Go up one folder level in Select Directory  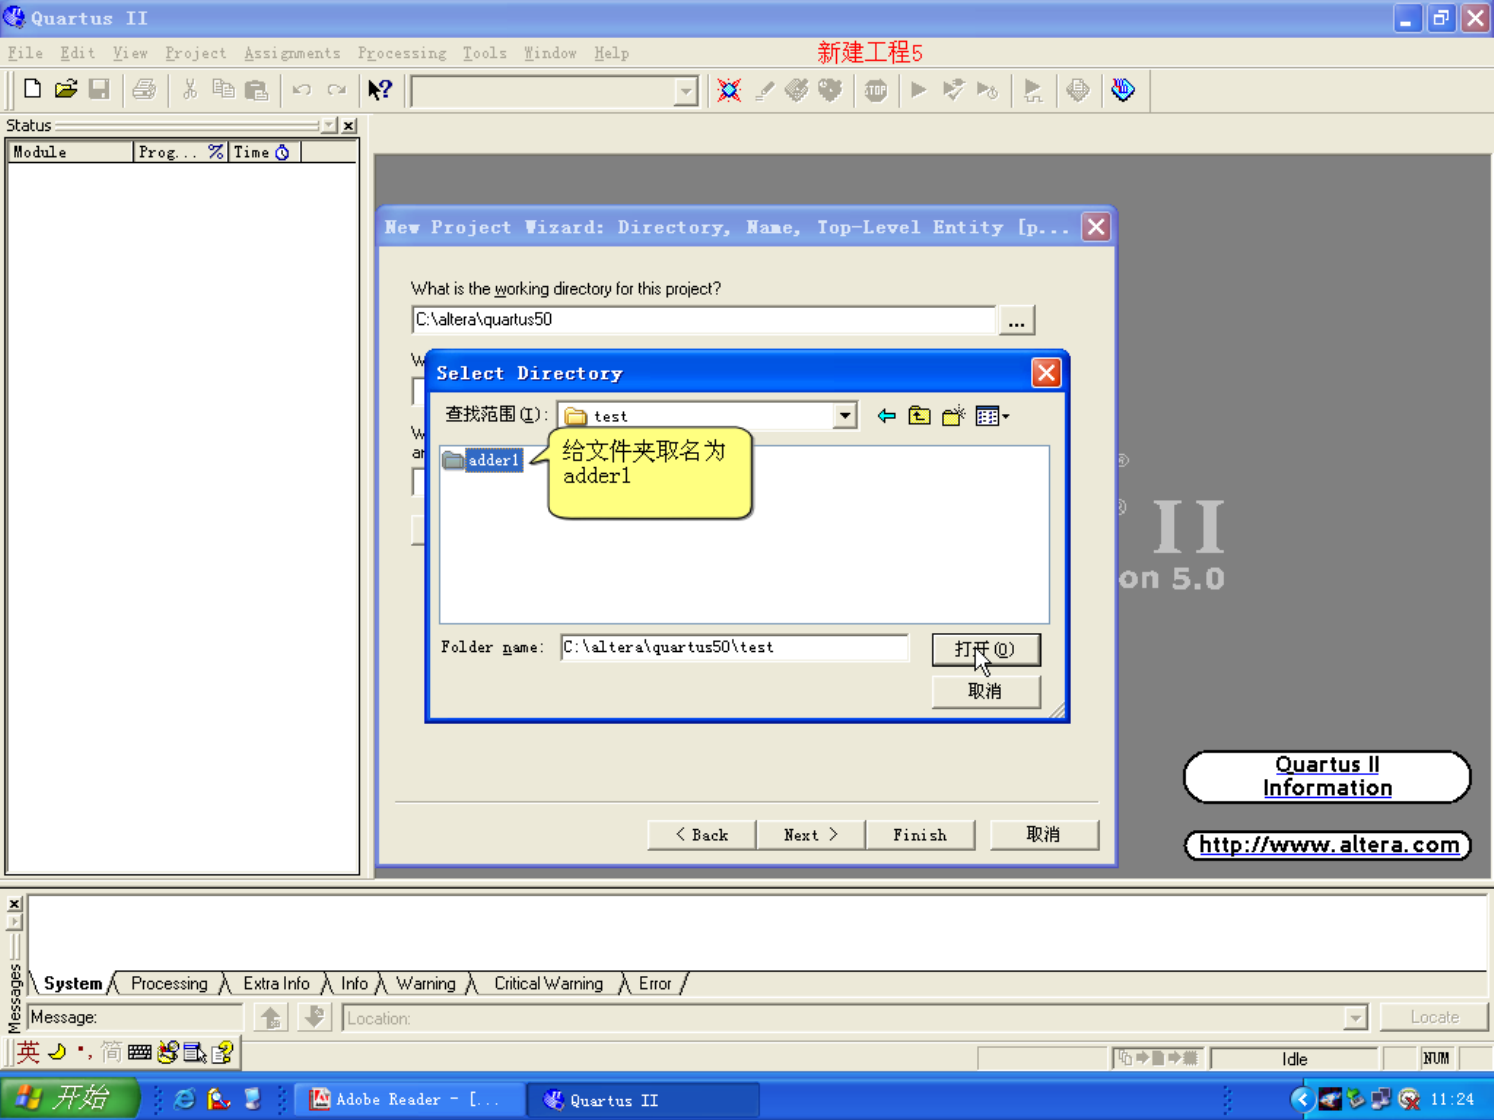pos(919,416)
